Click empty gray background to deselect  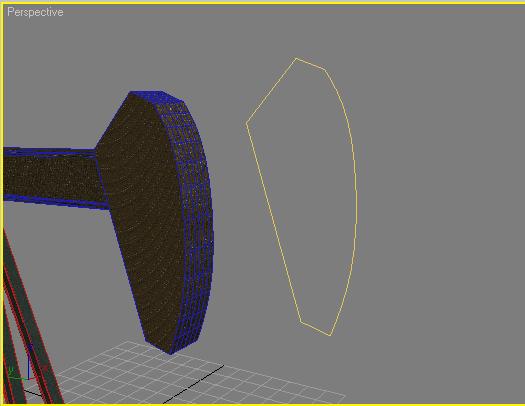click(435, 167)
